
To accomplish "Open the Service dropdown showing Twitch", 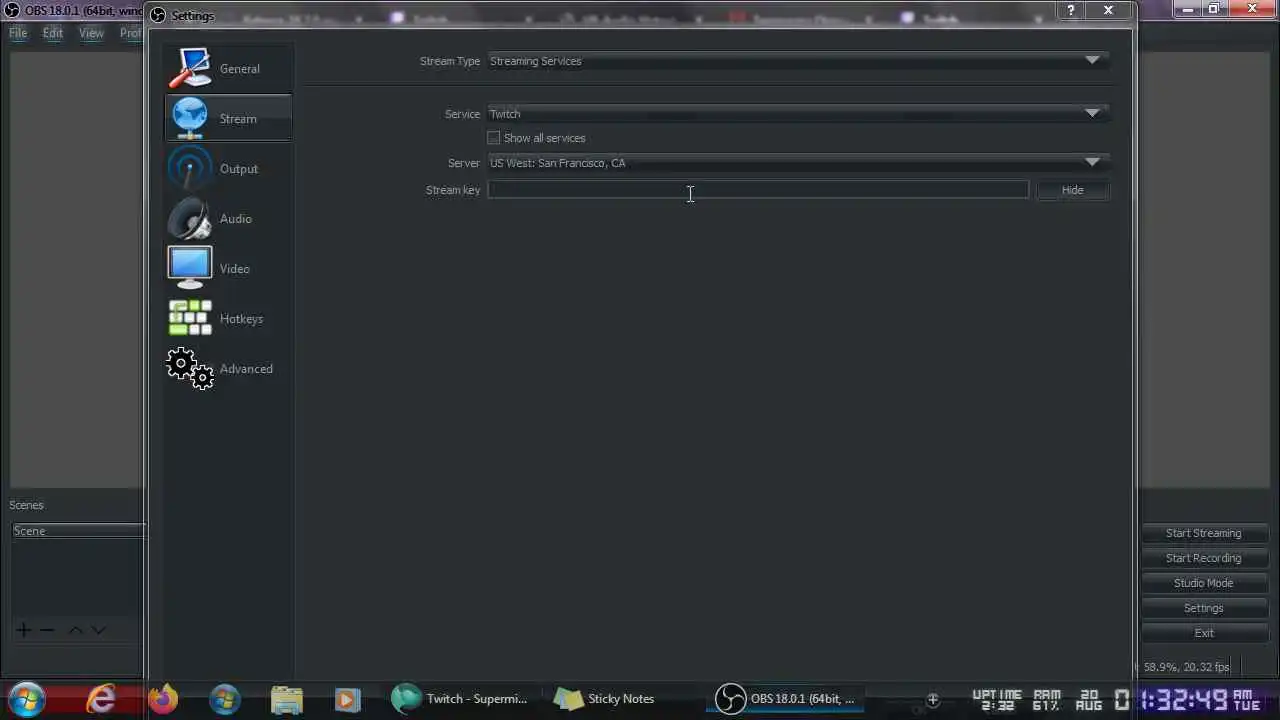I will [797, 114].
